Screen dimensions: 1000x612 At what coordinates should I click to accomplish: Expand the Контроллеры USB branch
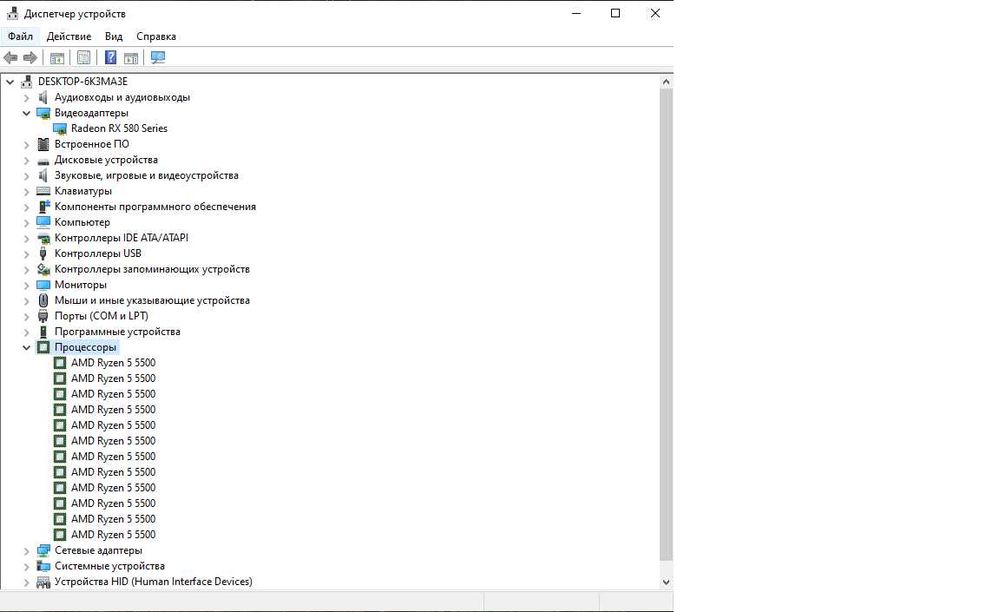coord(26,254)
